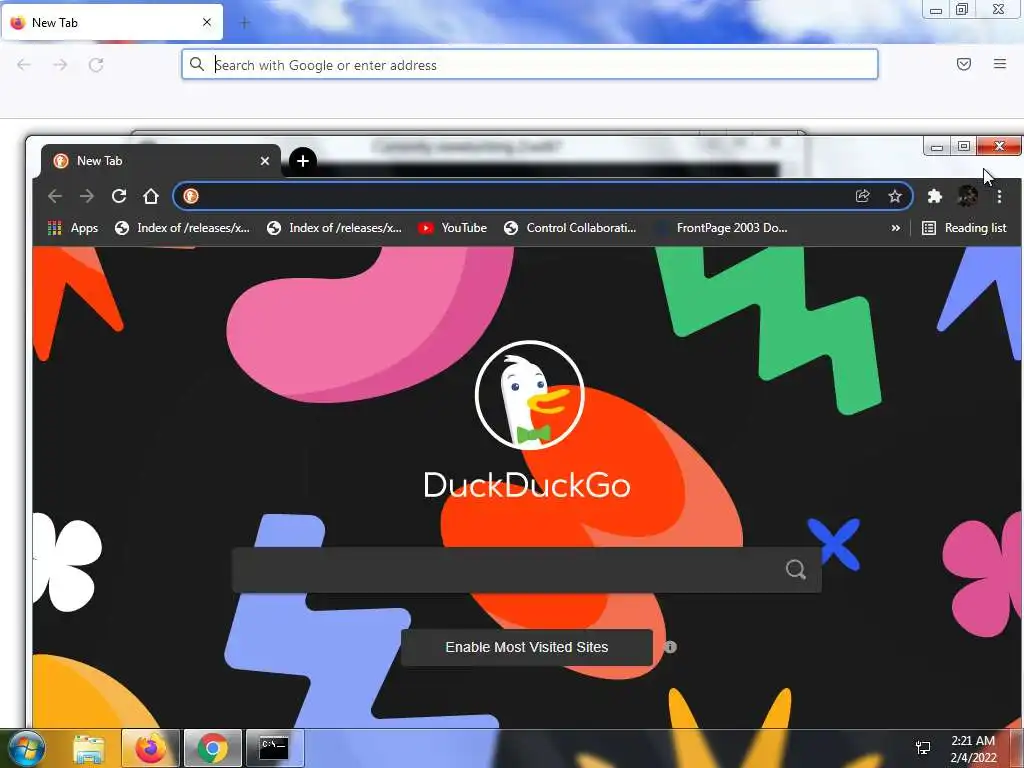Reload page in Firefox

coord(96,65)
